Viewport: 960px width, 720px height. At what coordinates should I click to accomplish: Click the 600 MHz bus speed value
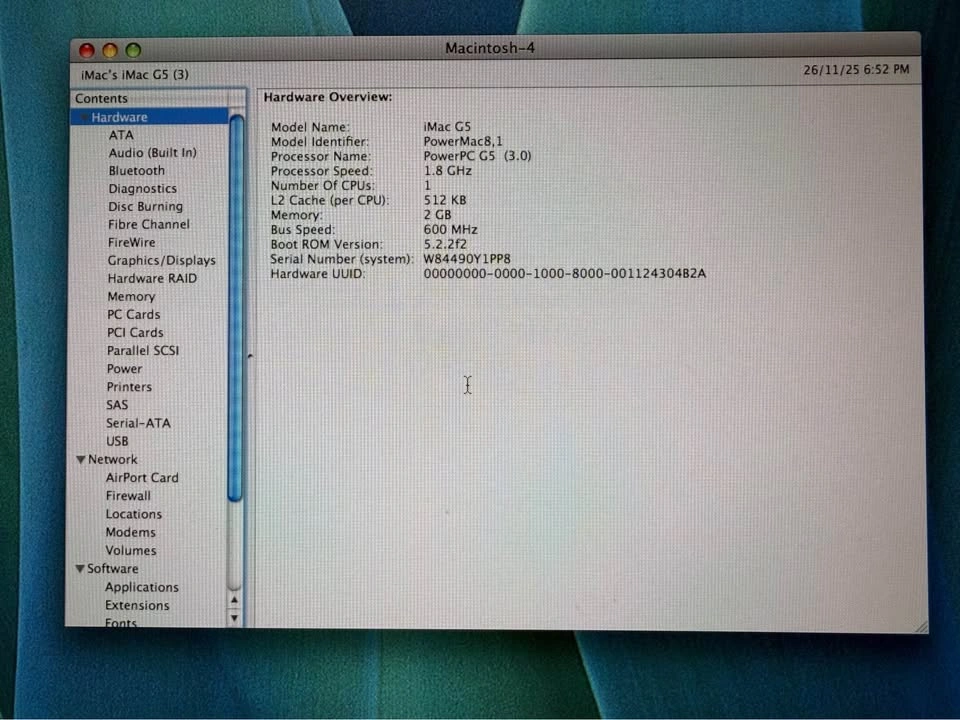pos(451,230)
